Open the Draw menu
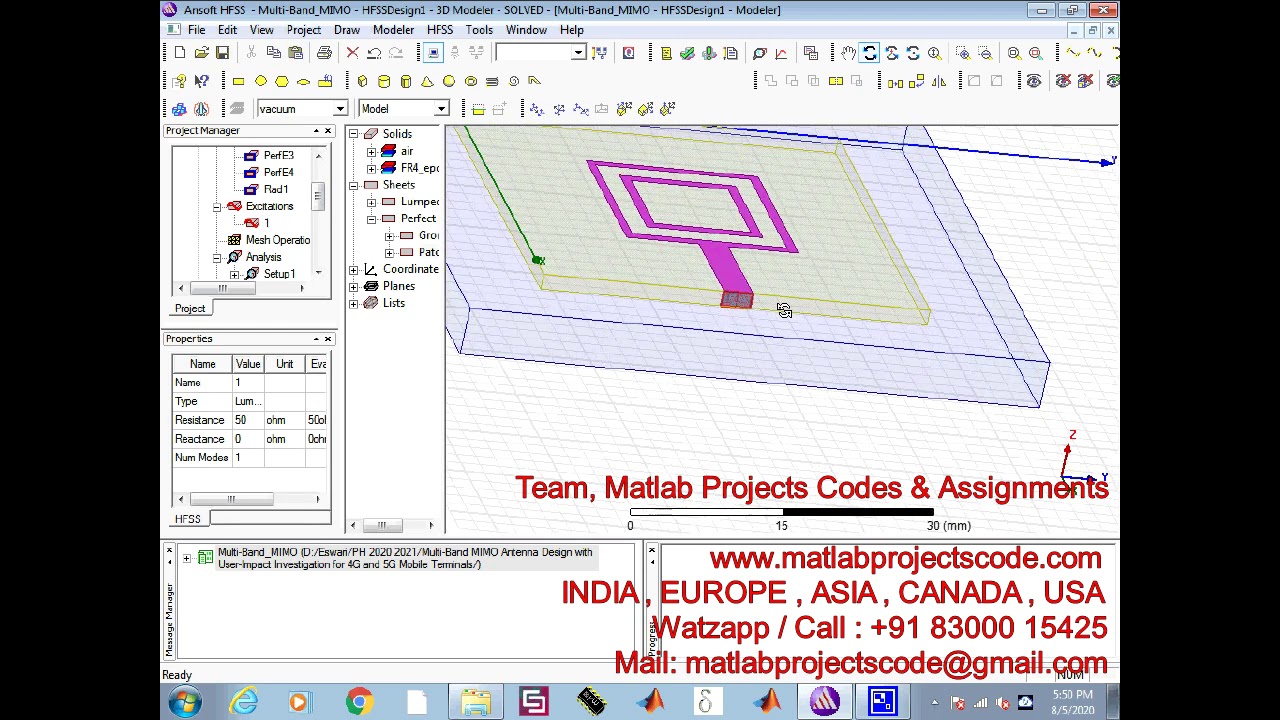 click(x=347, y=30)
